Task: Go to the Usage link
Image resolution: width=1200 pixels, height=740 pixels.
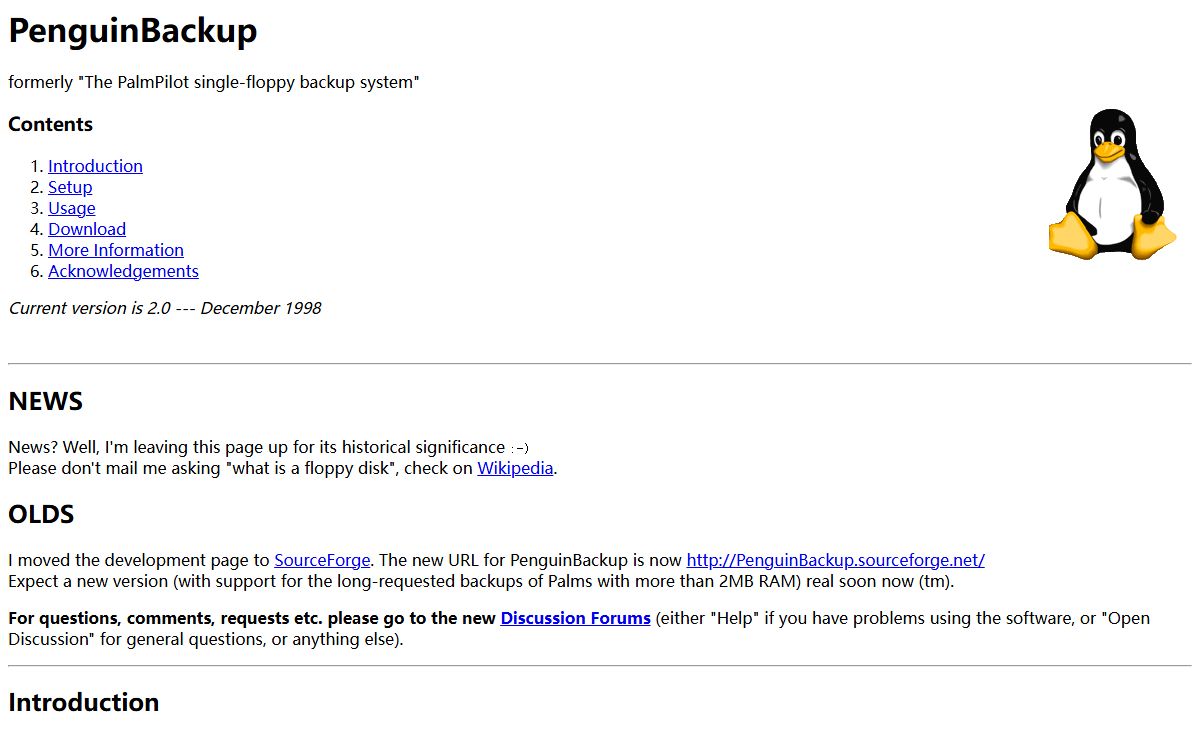Action: click(72, 208)
